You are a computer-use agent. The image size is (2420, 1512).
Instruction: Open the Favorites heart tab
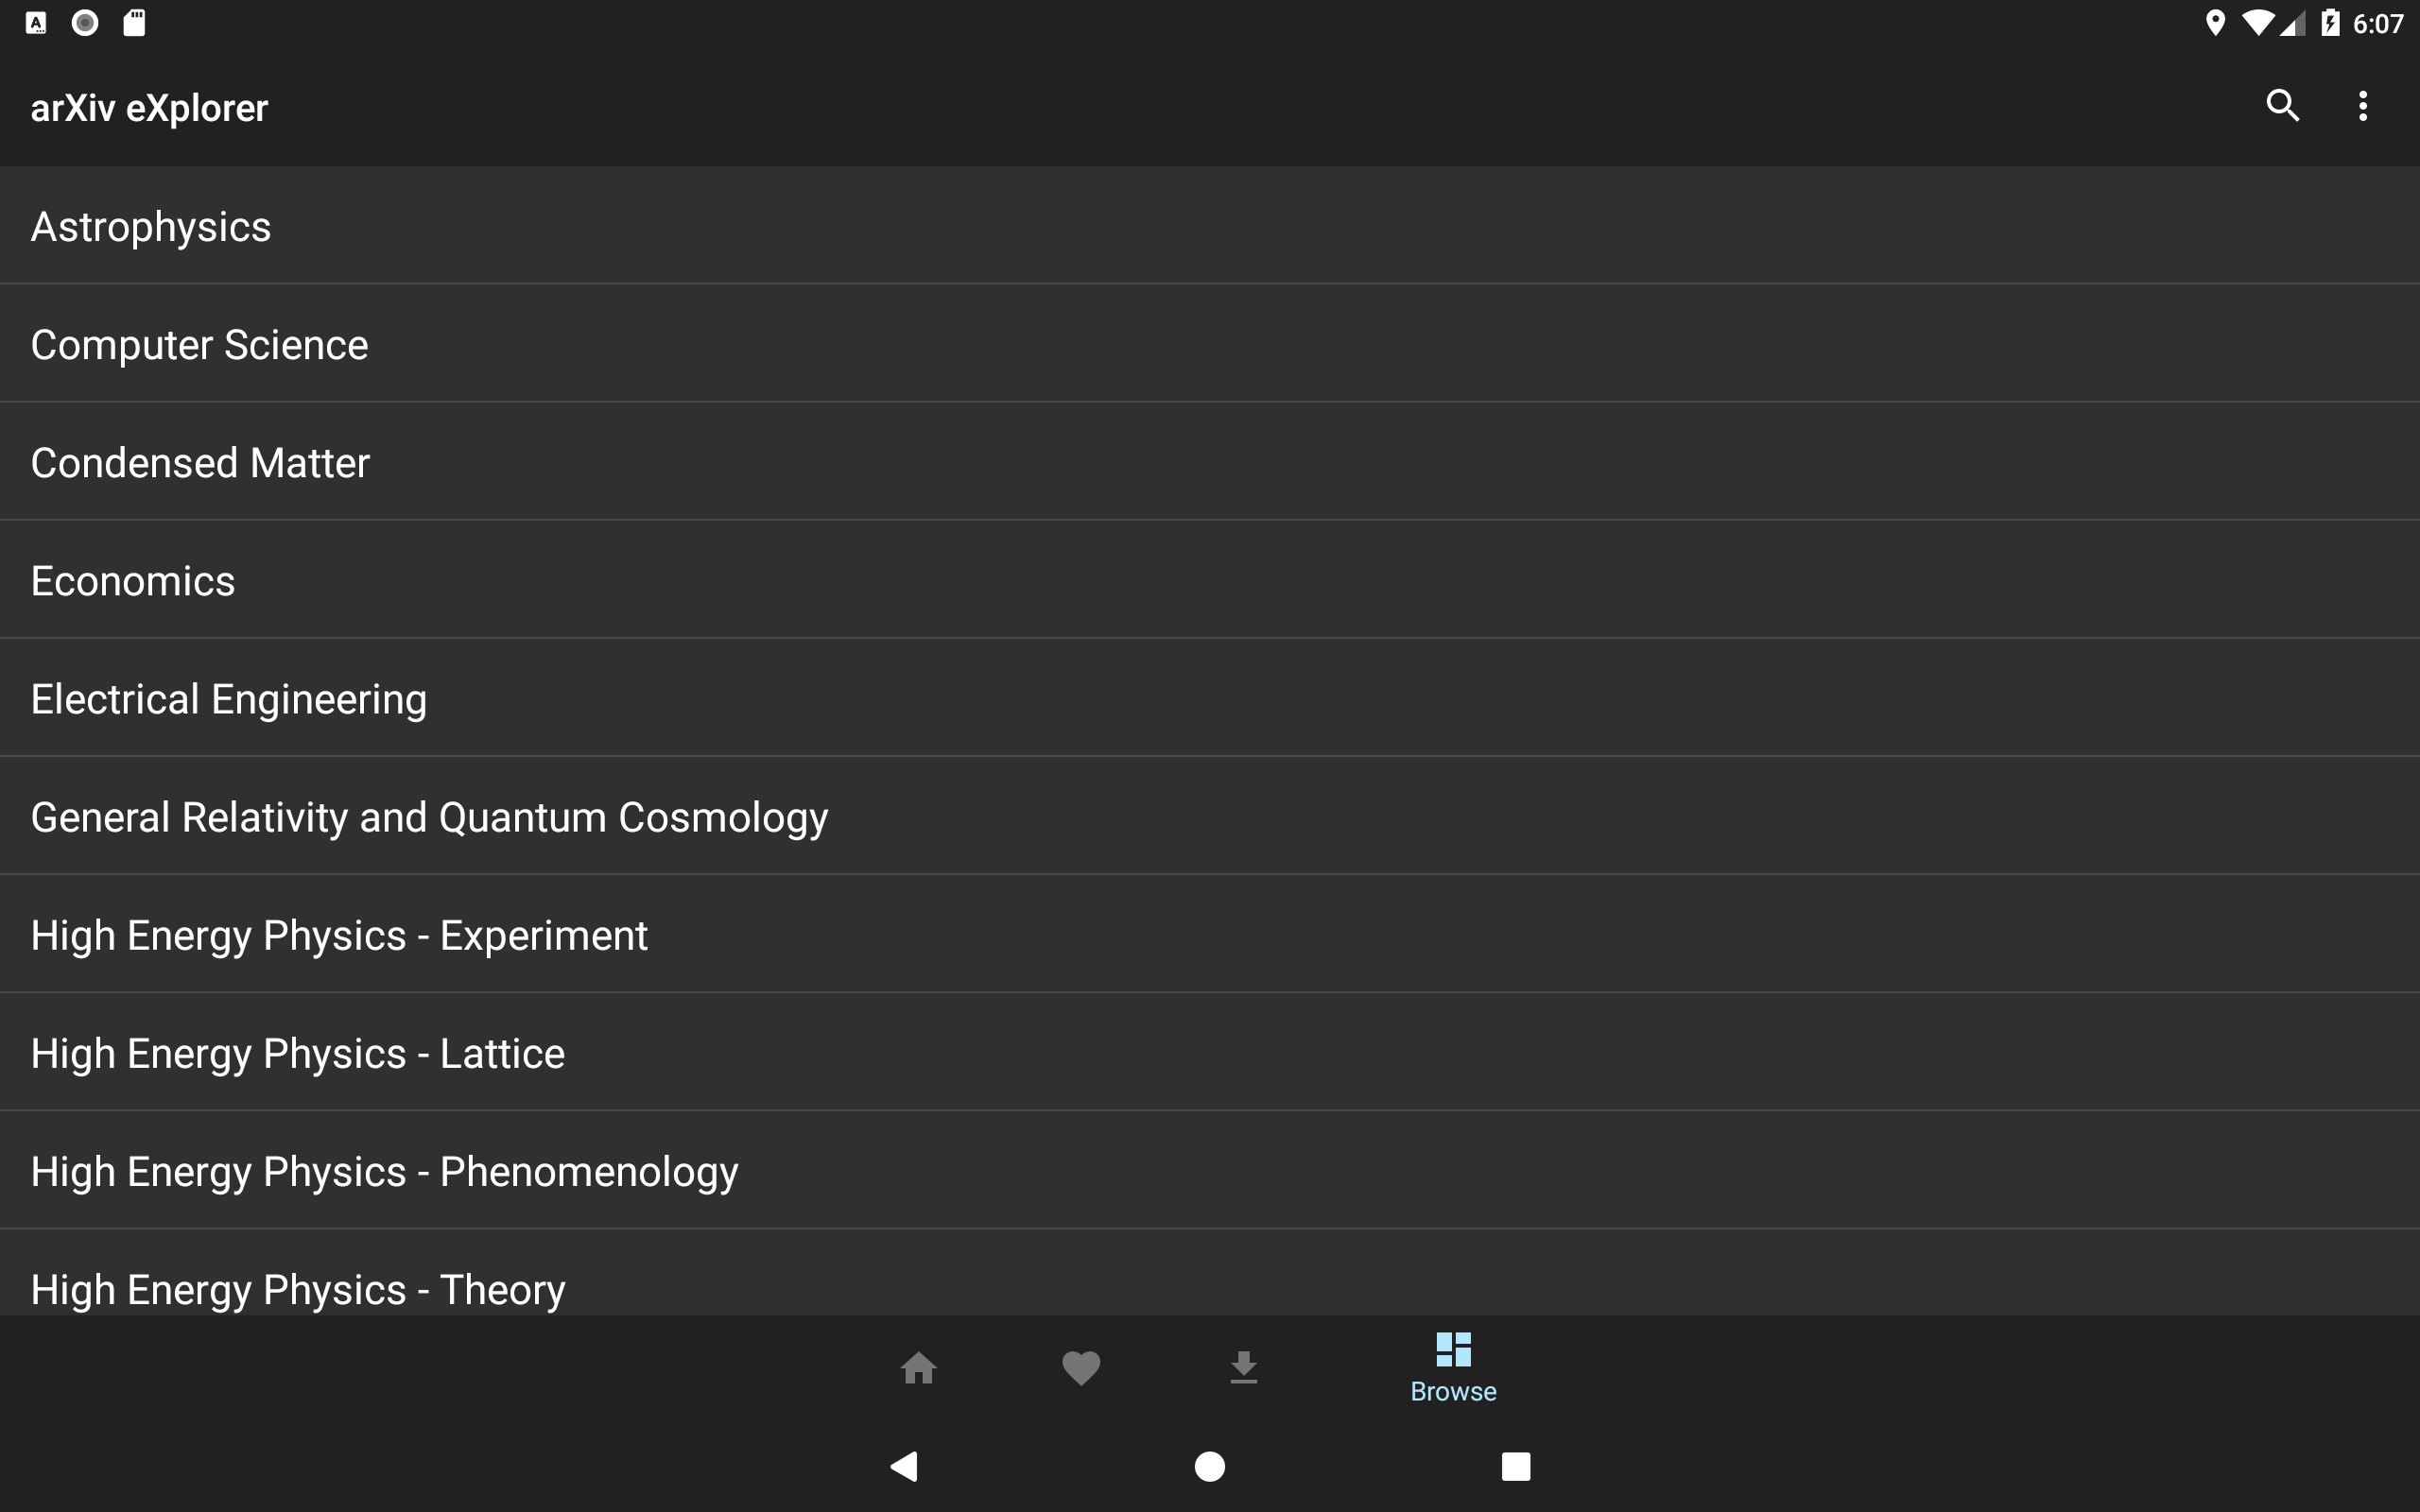click(1081, 1367)
